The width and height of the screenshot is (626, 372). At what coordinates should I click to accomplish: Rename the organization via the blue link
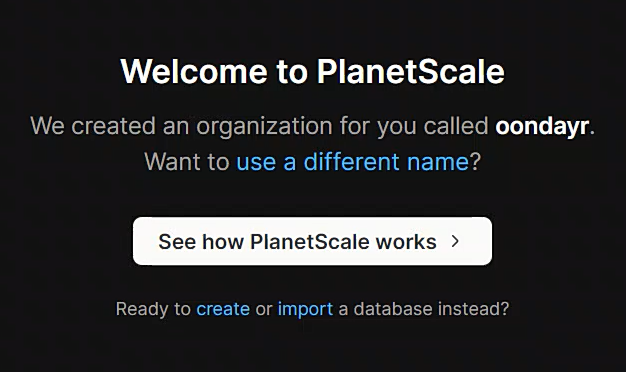click(x=353, y=162)
